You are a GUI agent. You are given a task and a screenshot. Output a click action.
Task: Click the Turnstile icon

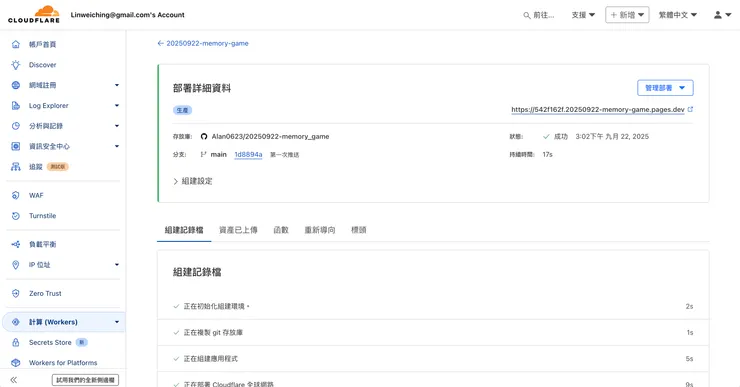tap(16, 216)
